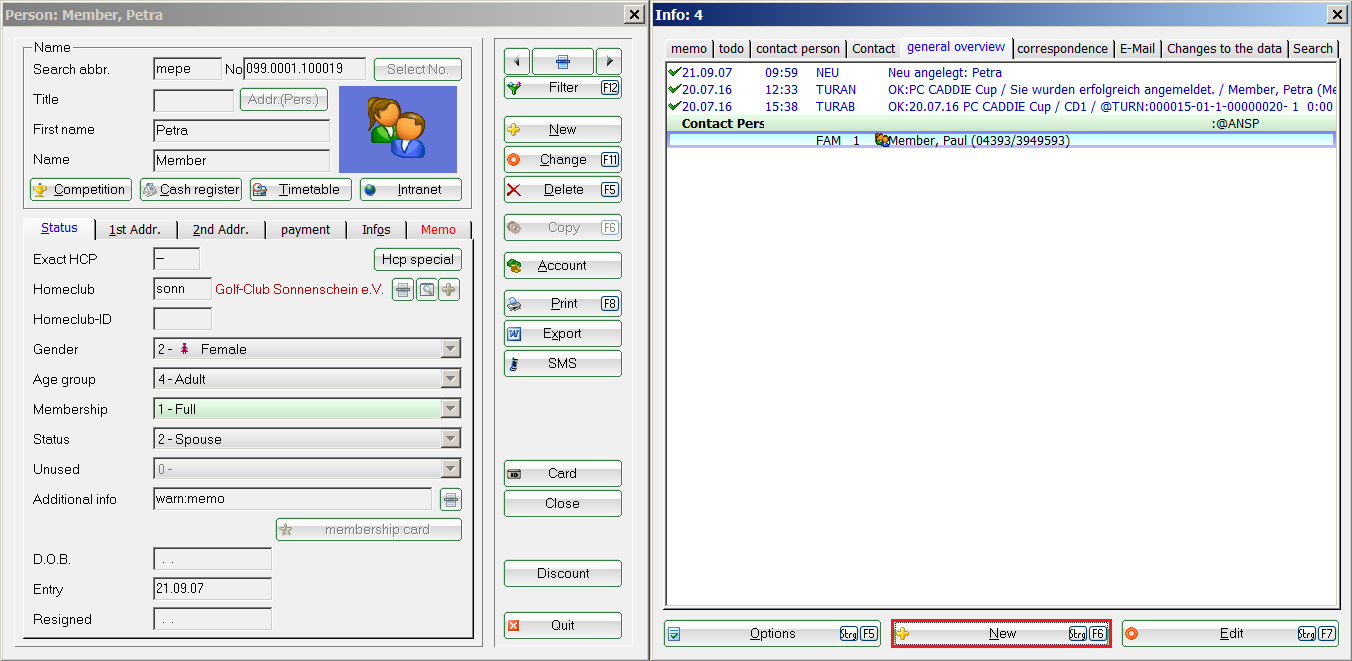Click the plus icon beside Homeclub
This screenshot has width=1352, height=661.
[x=449, y=290]
